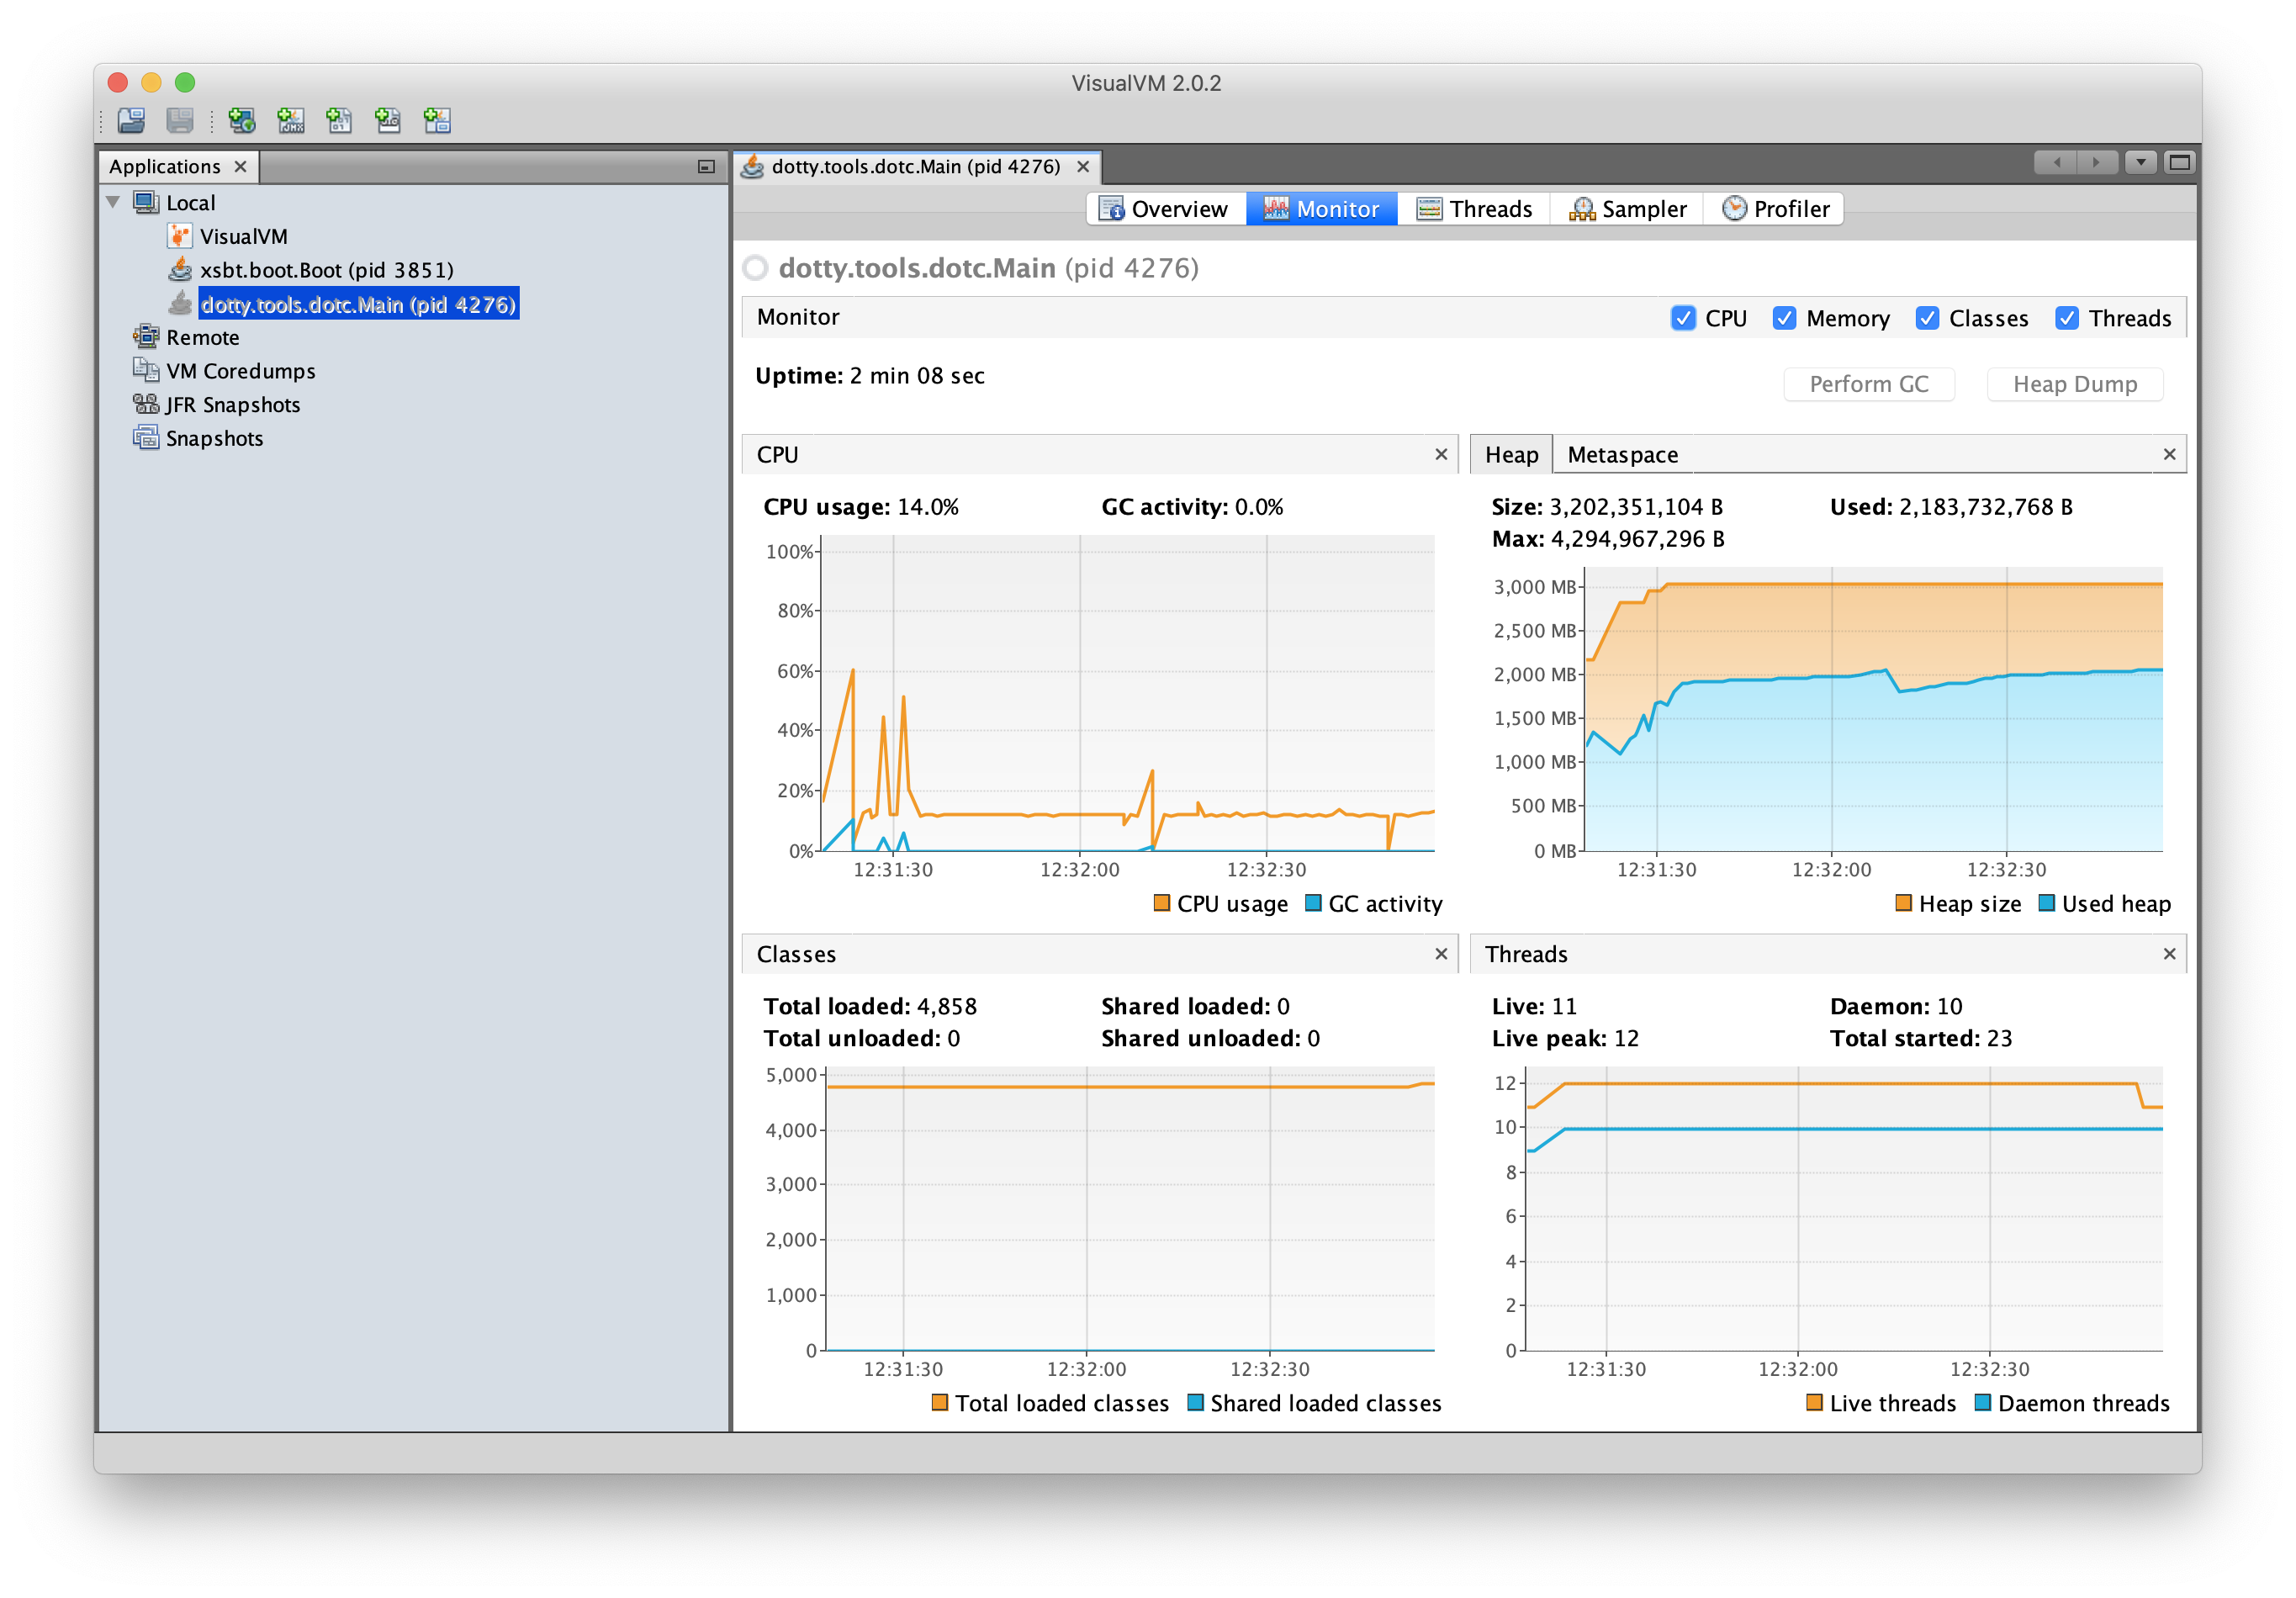This screenshot has width=2296, height=1598.
Task: Select Snapshots tree item
Action: pos(215,438)
